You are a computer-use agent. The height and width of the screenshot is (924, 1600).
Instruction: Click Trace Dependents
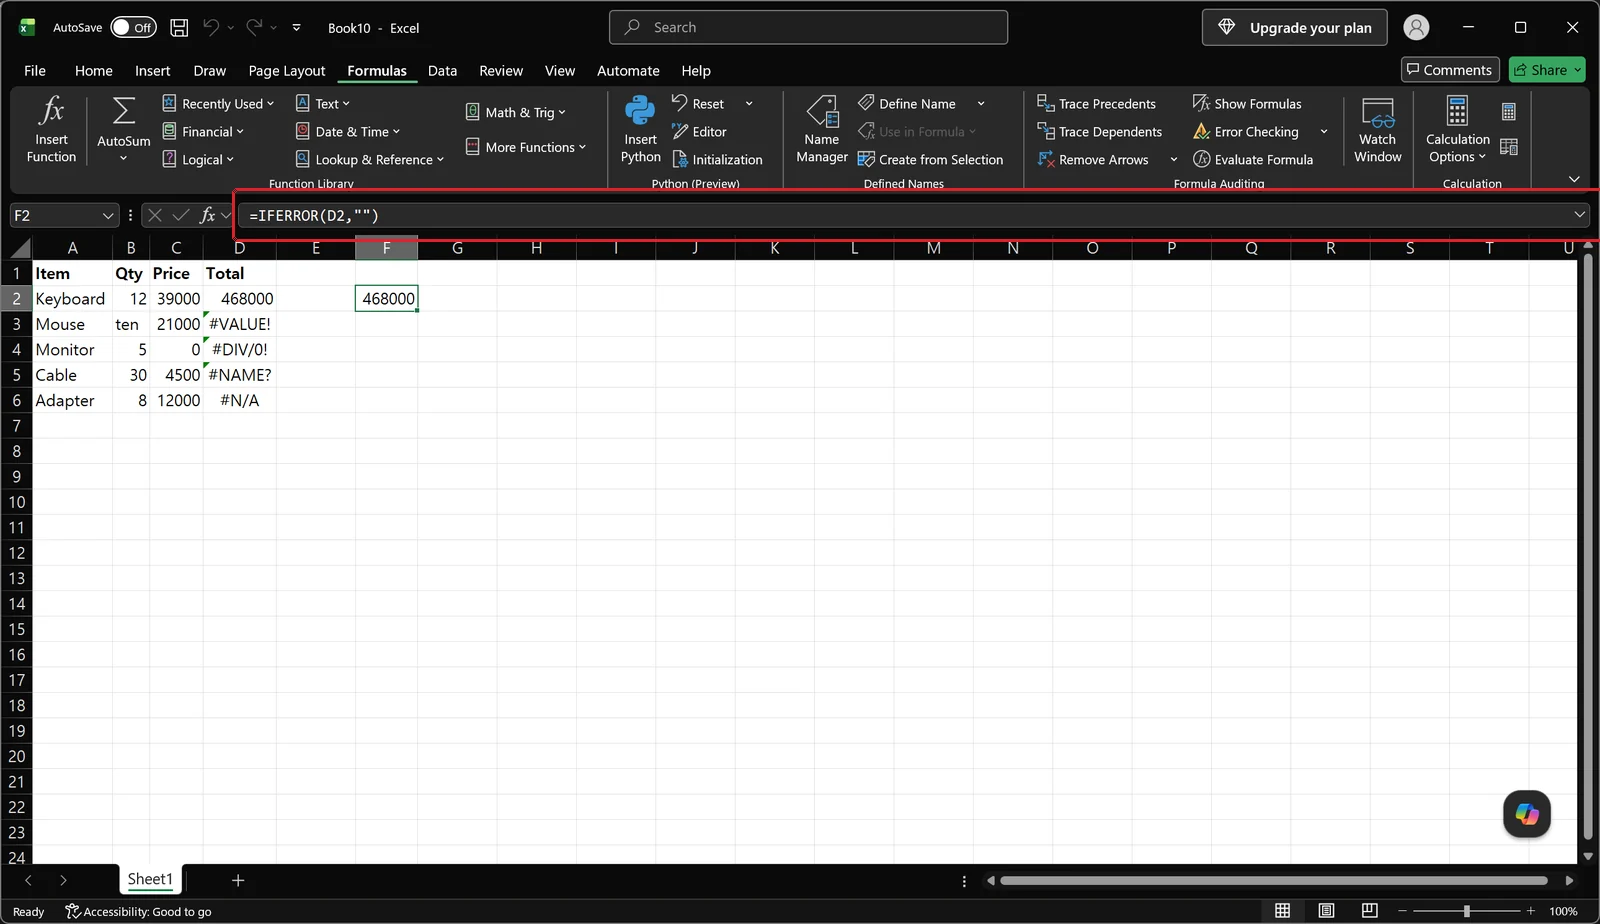(x=1100, y=131)
